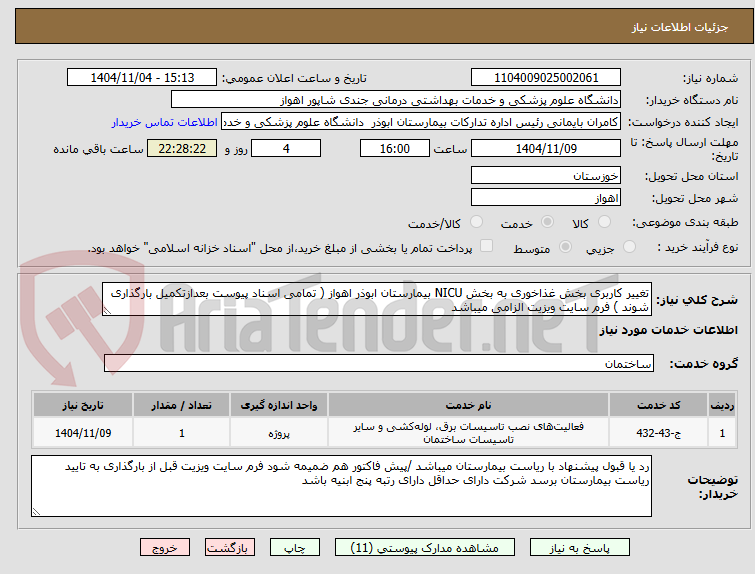Click the واحد اندازه گیری column header
755x574 pixels.
coord(279,405)
